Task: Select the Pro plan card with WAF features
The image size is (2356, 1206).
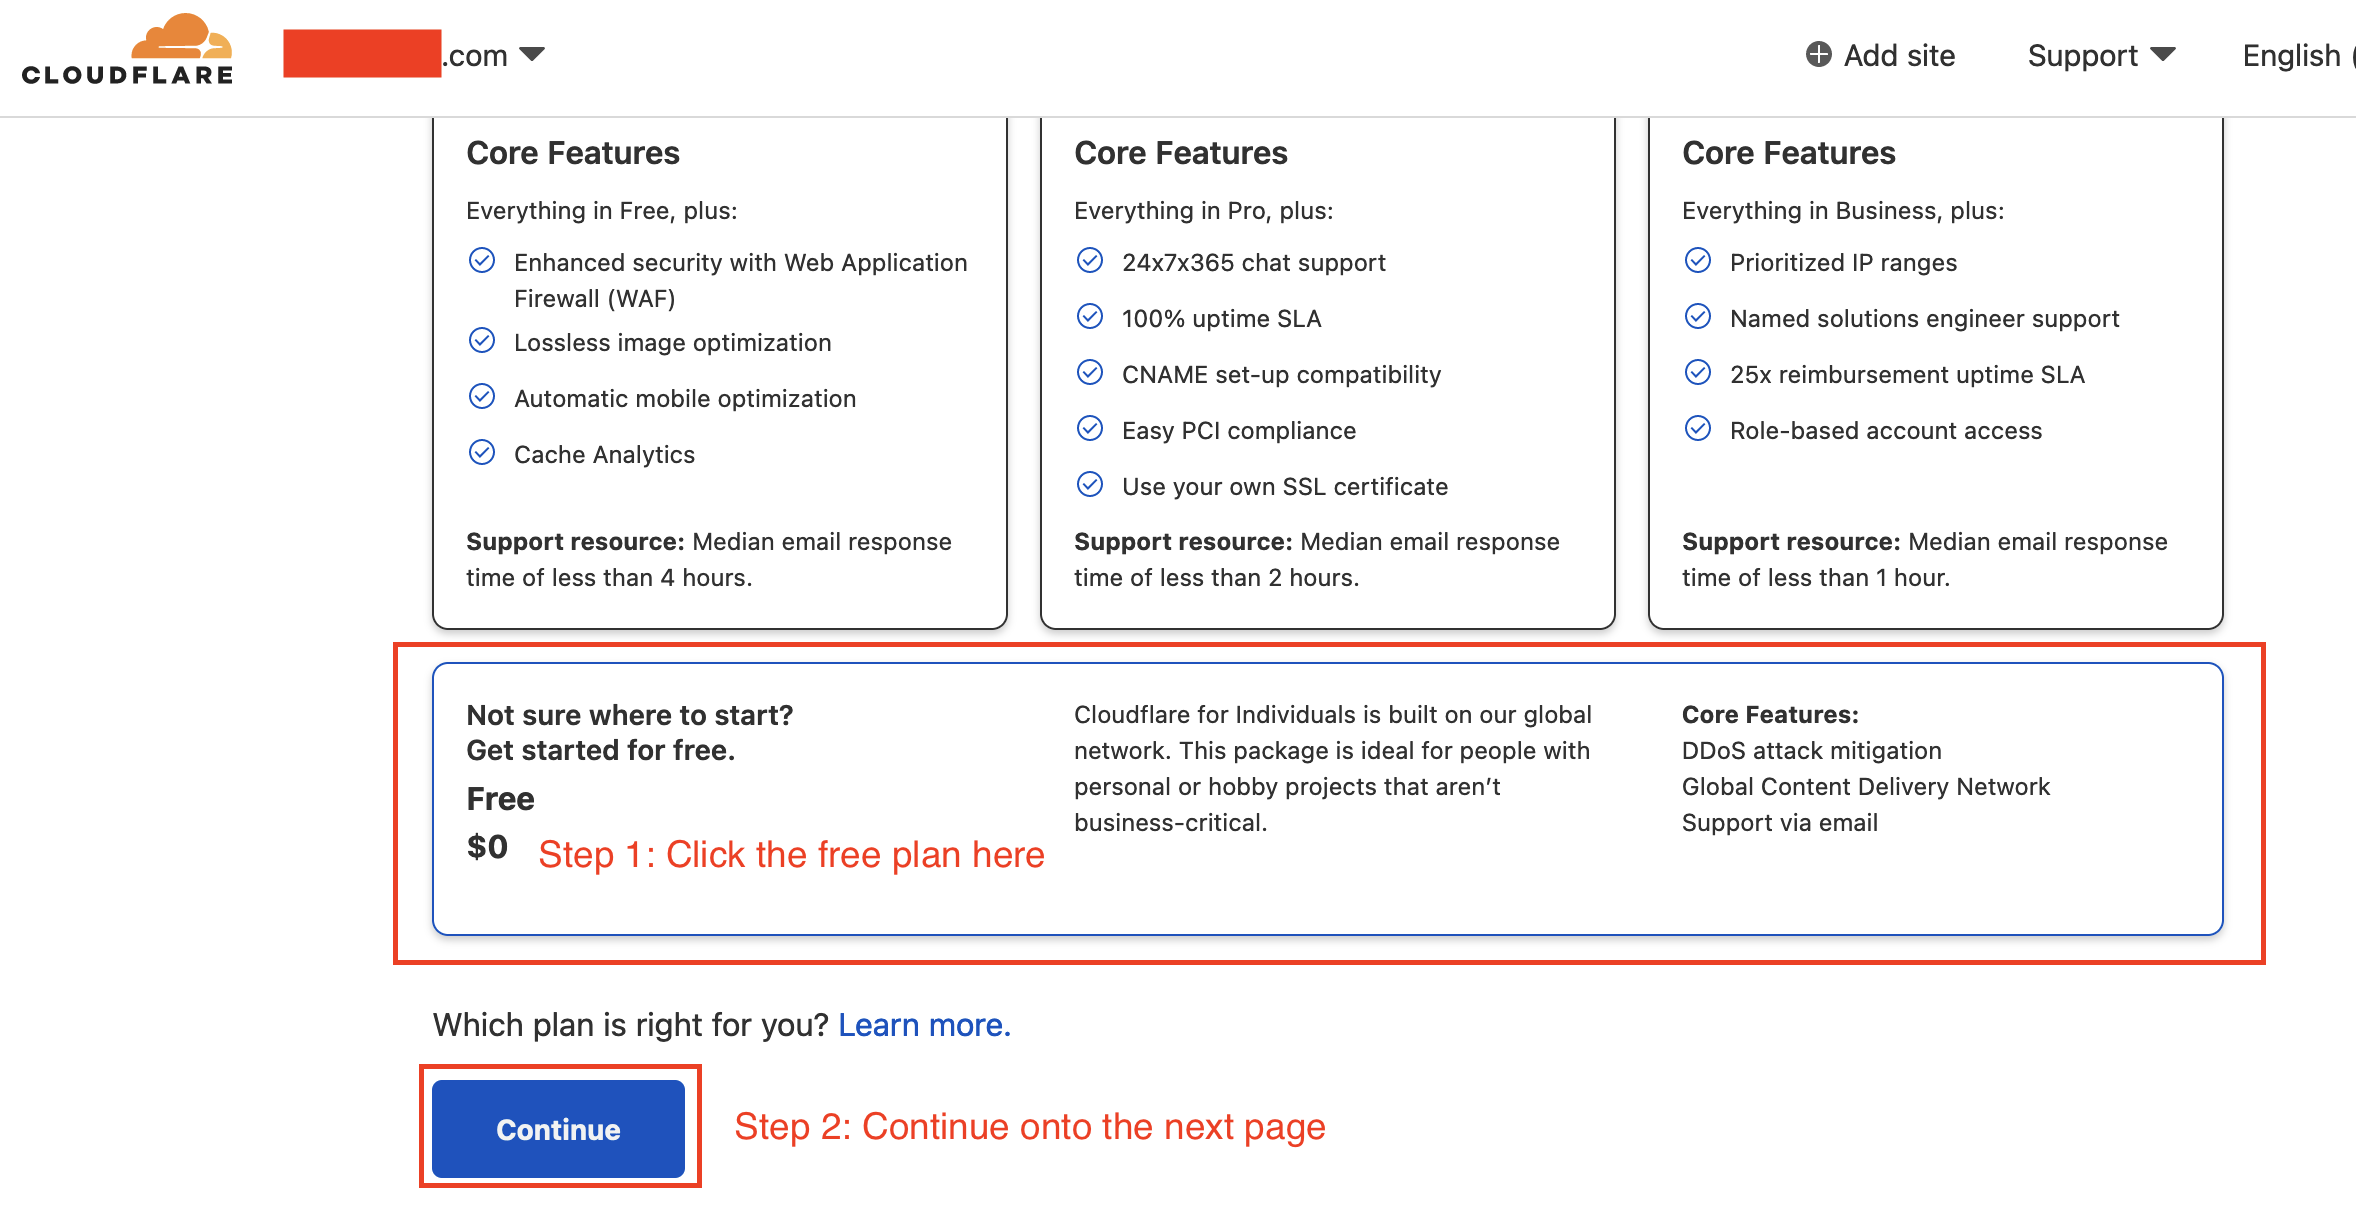Action: [719, 373]
